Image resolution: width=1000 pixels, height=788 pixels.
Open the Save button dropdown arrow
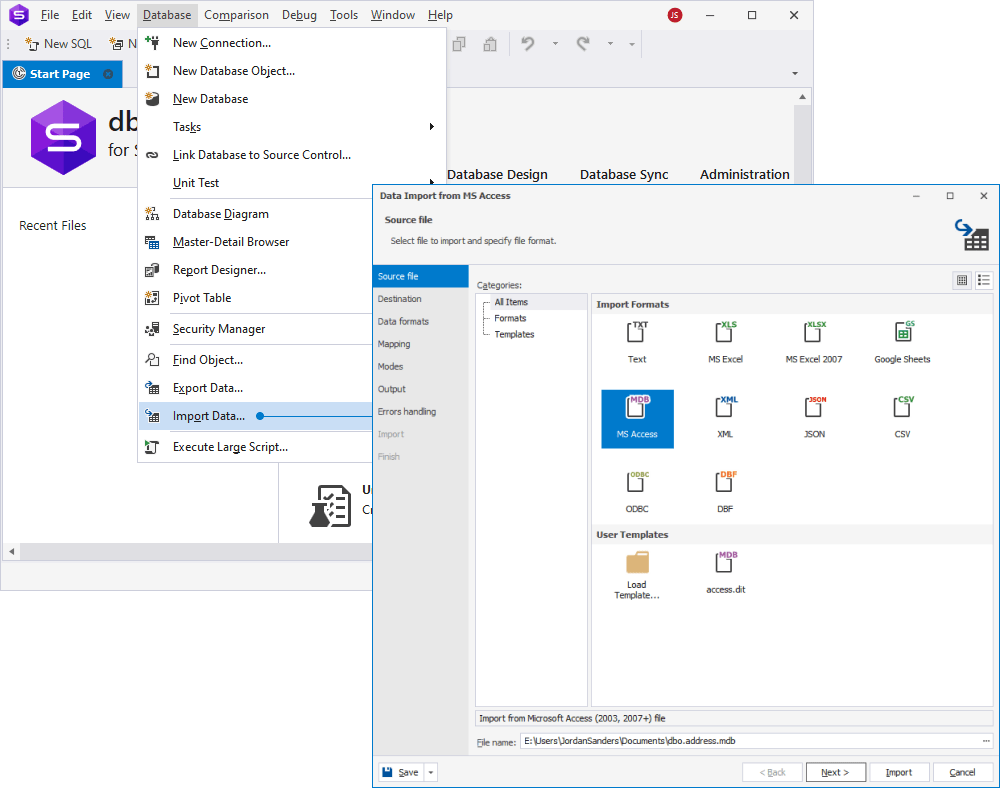point(431,772)
